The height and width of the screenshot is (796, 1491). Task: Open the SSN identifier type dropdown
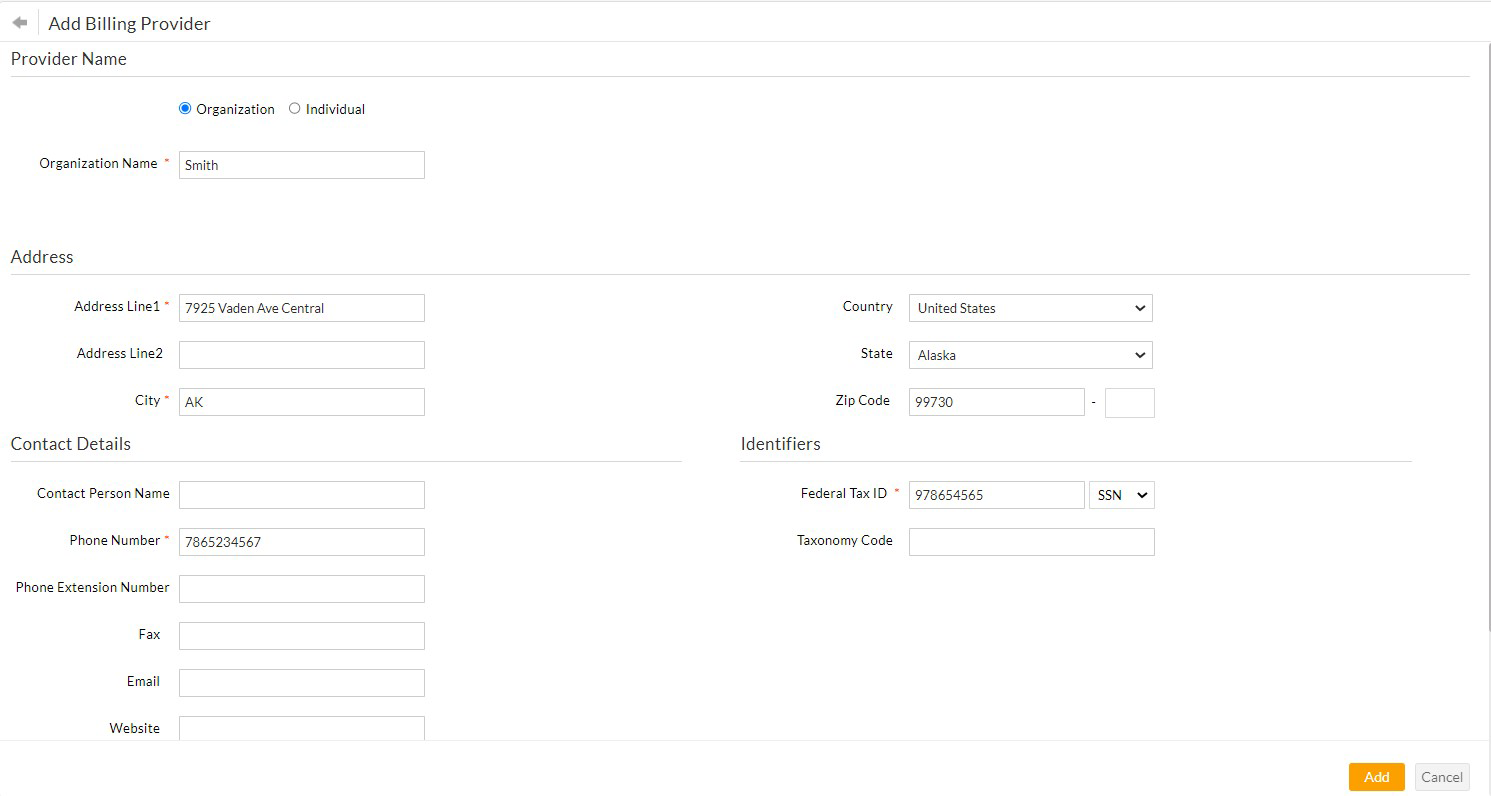point(1121,494)
